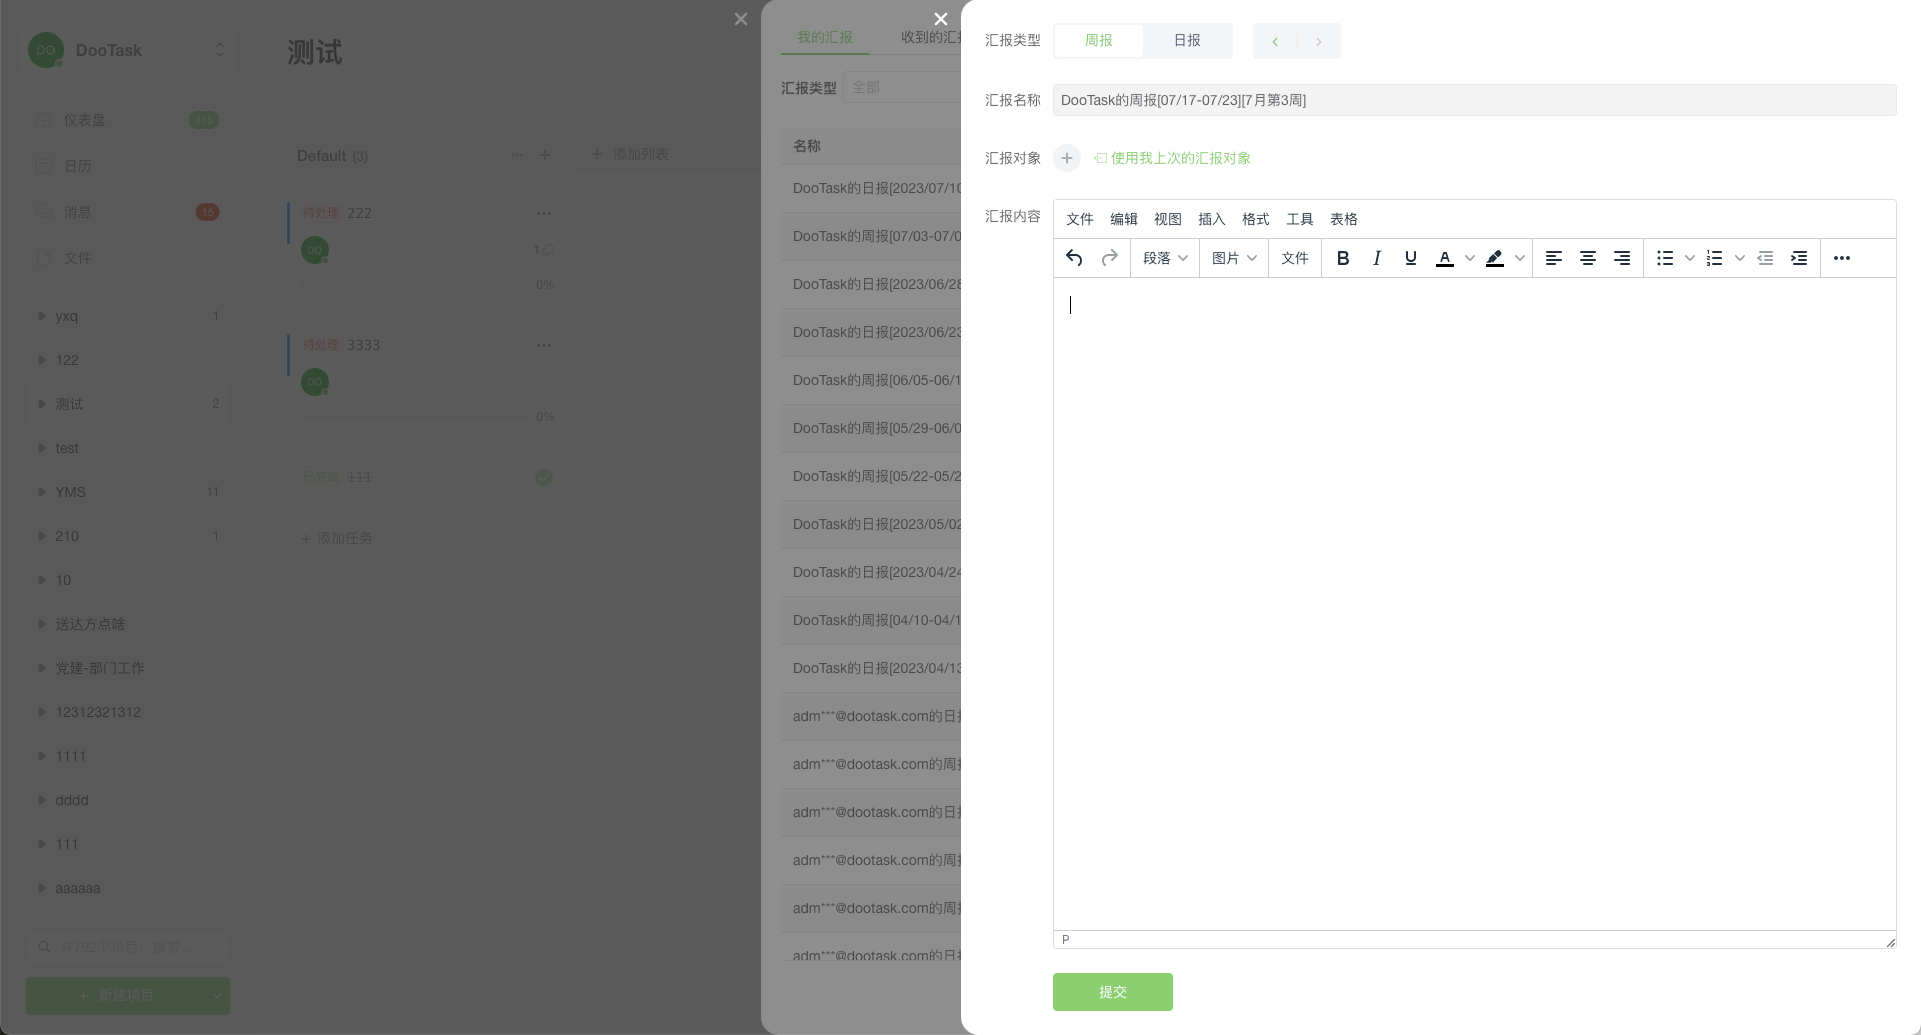Click the green 提交 submit button
This screenshot has width=1921, height=1035.
1112,992
